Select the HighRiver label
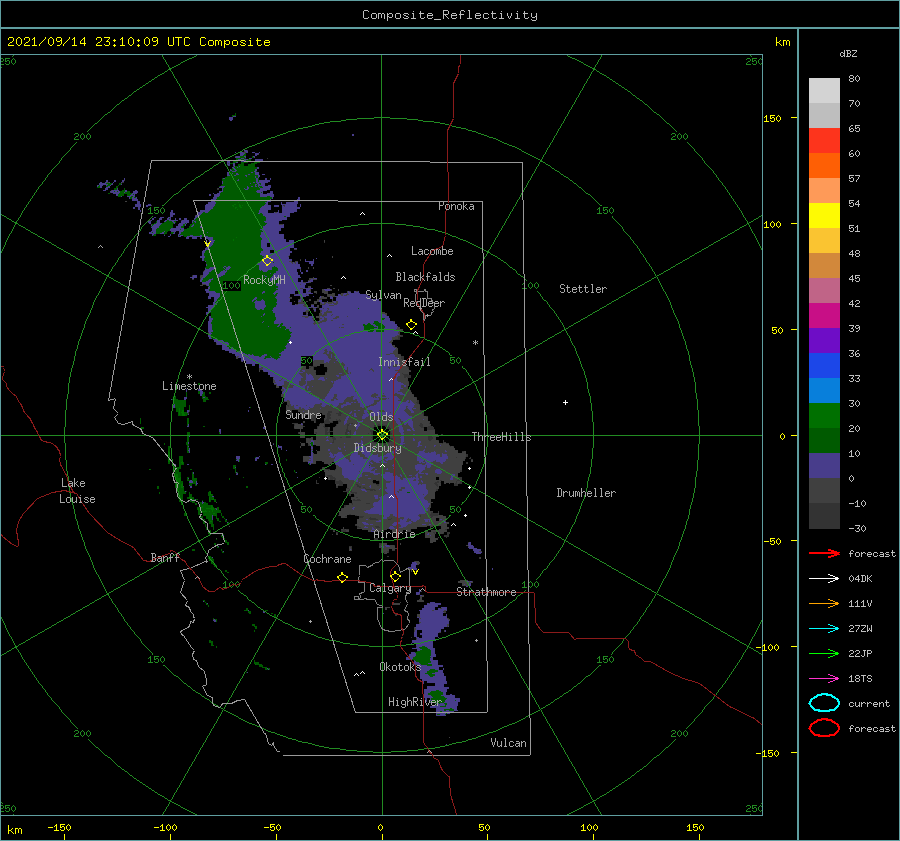The width and height of the screenshot is (900, 841). tap(414, 702)
